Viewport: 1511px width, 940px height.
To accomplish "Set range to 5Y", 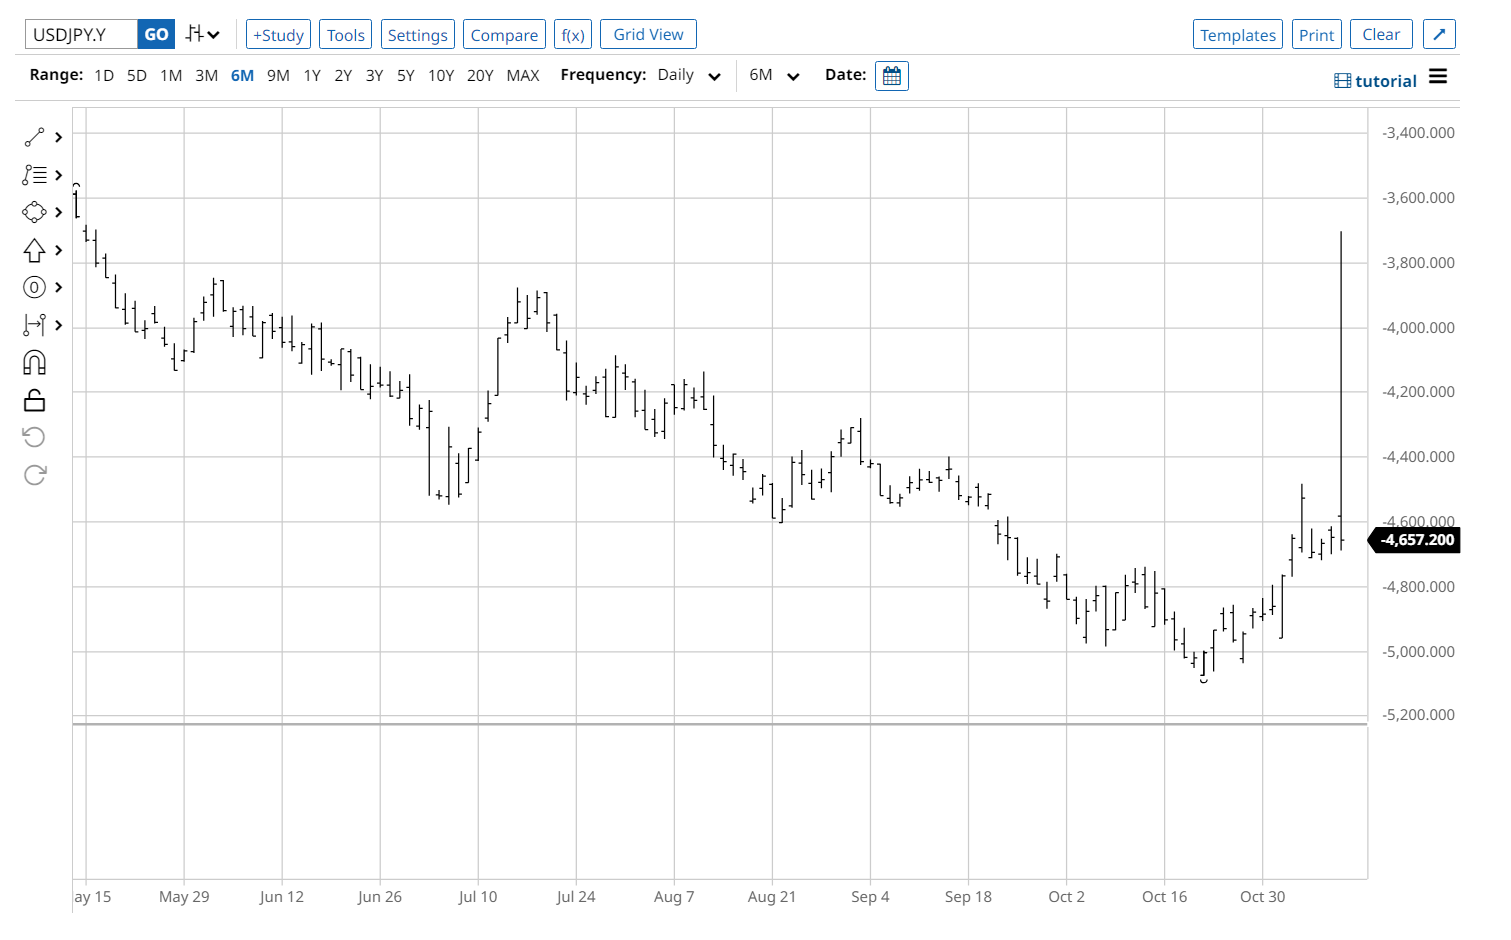I will click(405, 75).
